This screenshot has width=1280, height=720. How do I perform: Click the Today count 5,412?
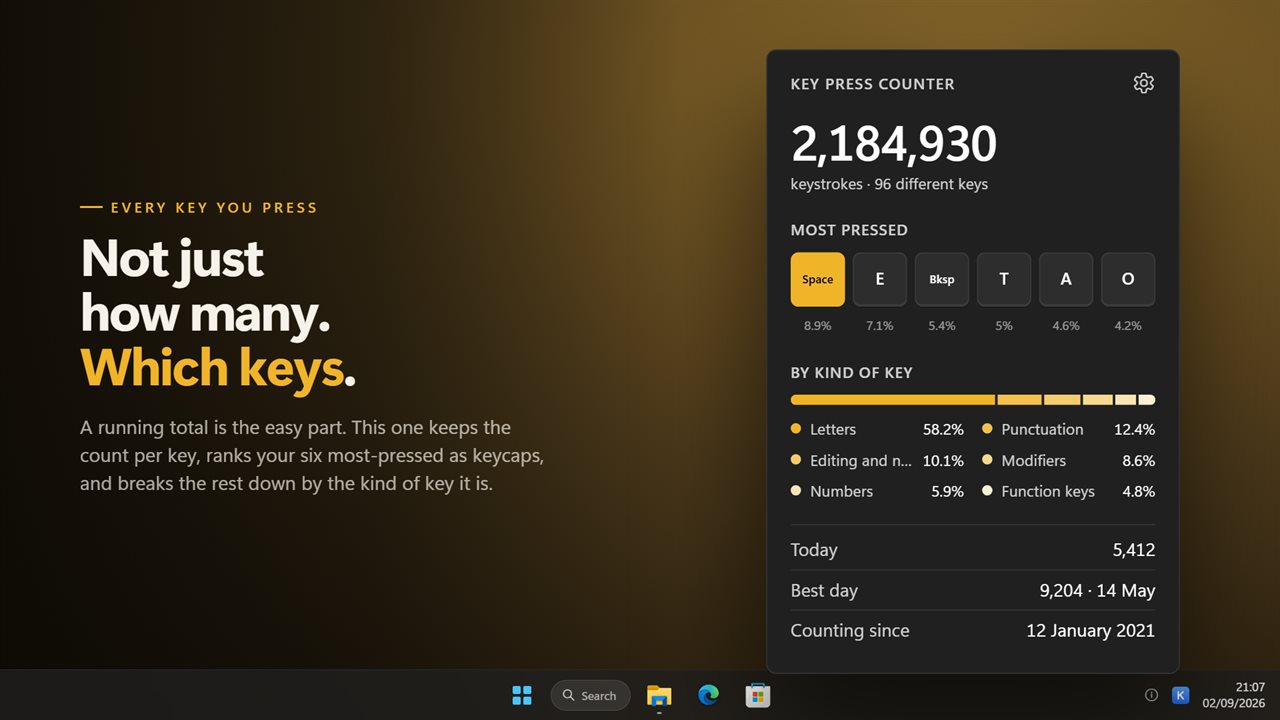[1134, 550]
